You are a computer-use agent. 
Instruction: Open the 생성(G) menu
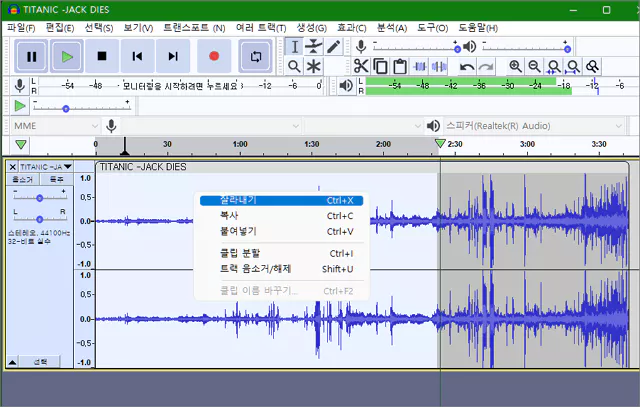[x=311, y=28]
